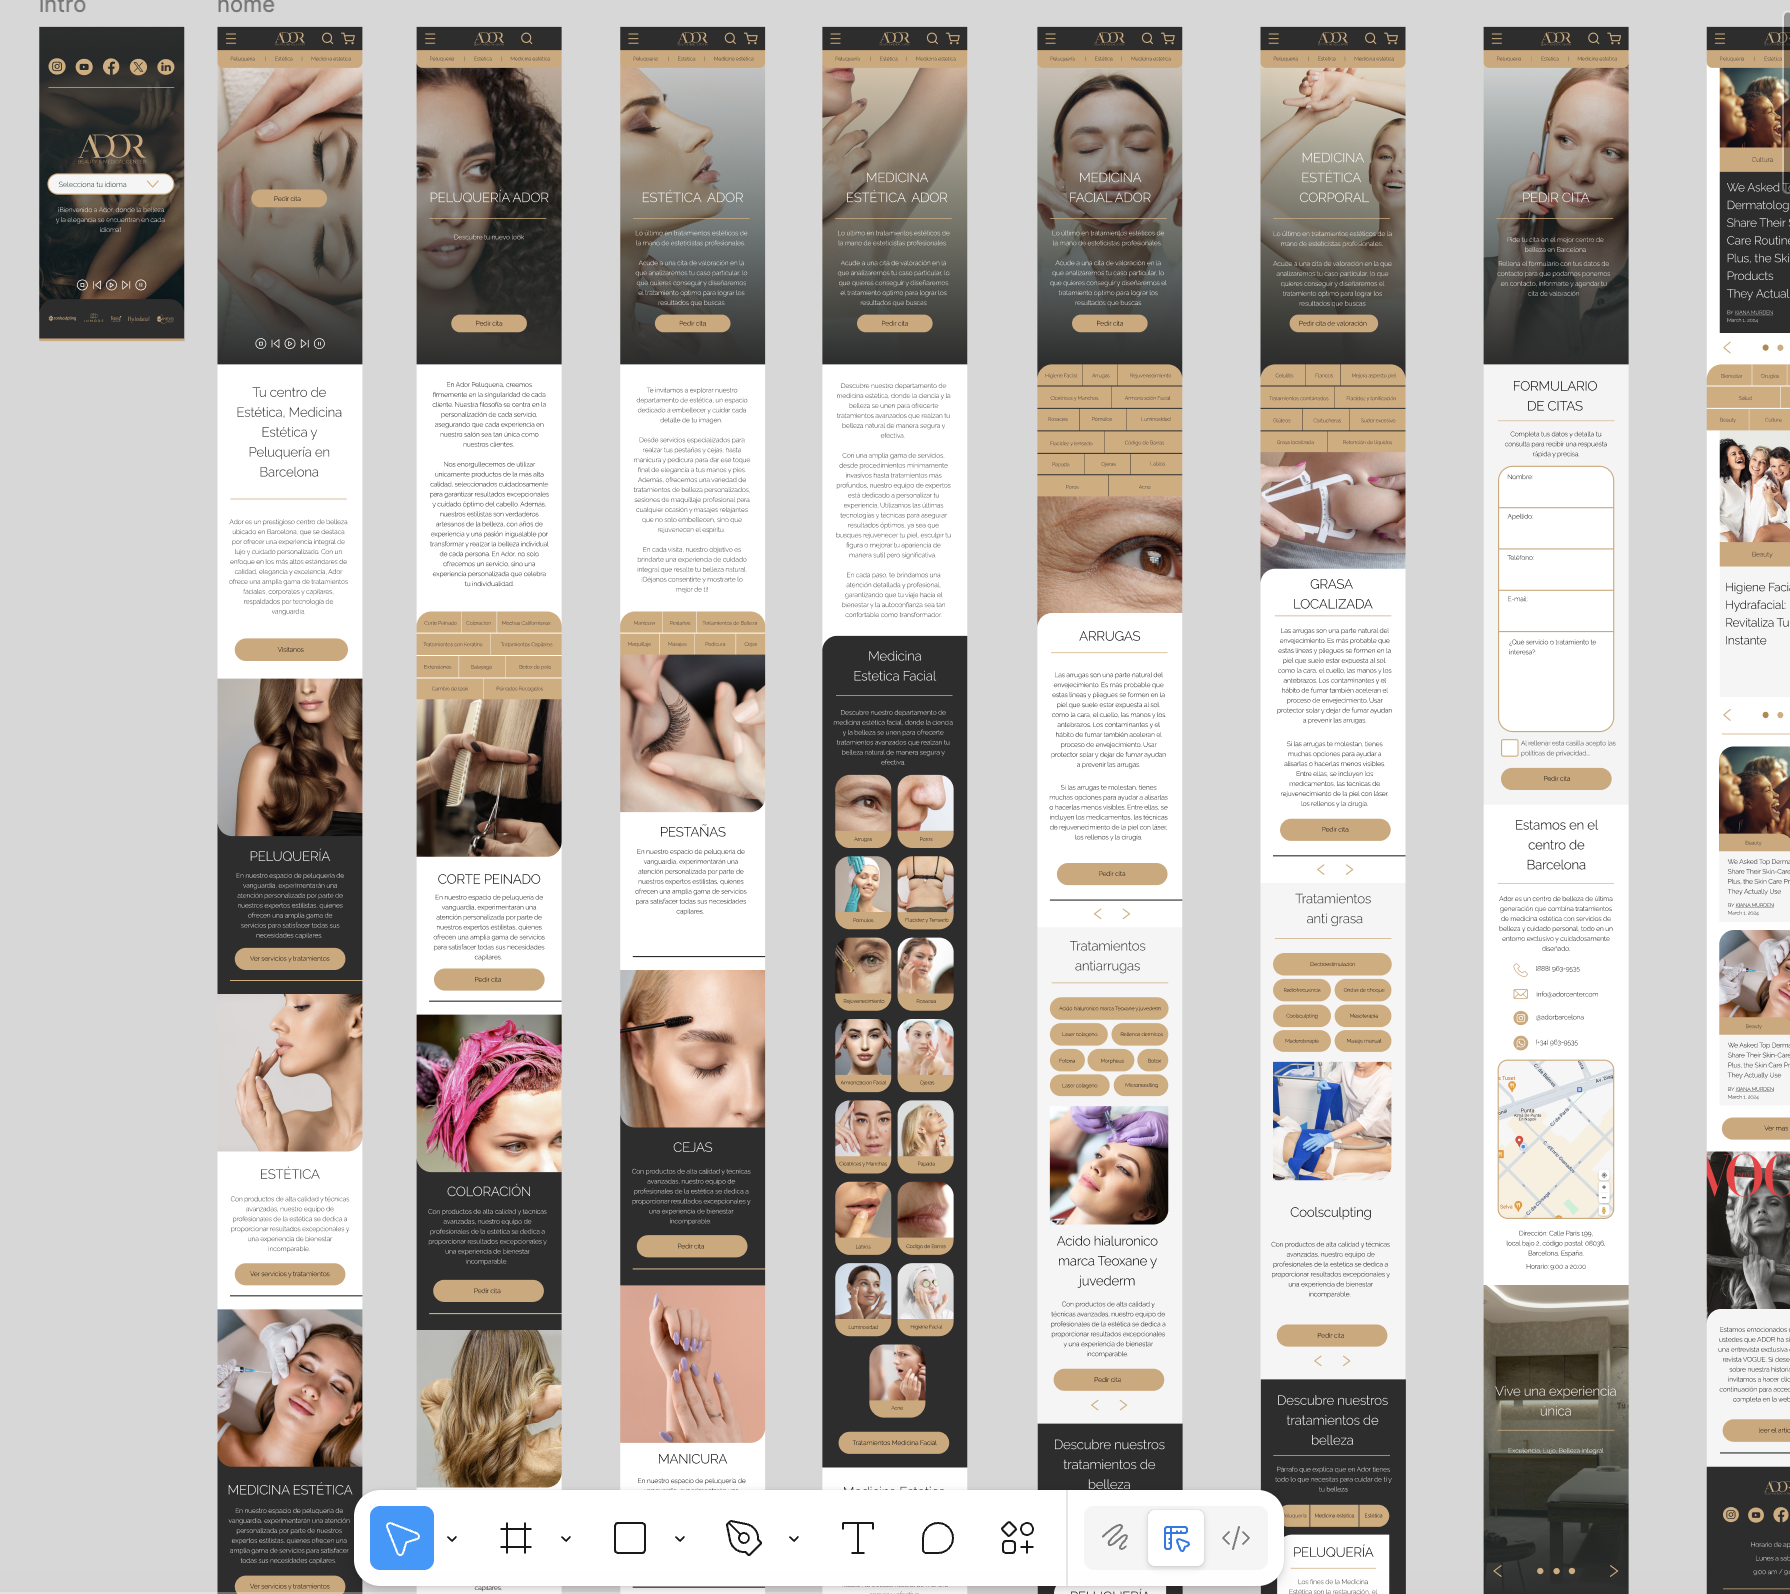Click the 'Visítanos' button
The width and height of the screenshot is (1790, 1594).
click(x=290, y=649)
